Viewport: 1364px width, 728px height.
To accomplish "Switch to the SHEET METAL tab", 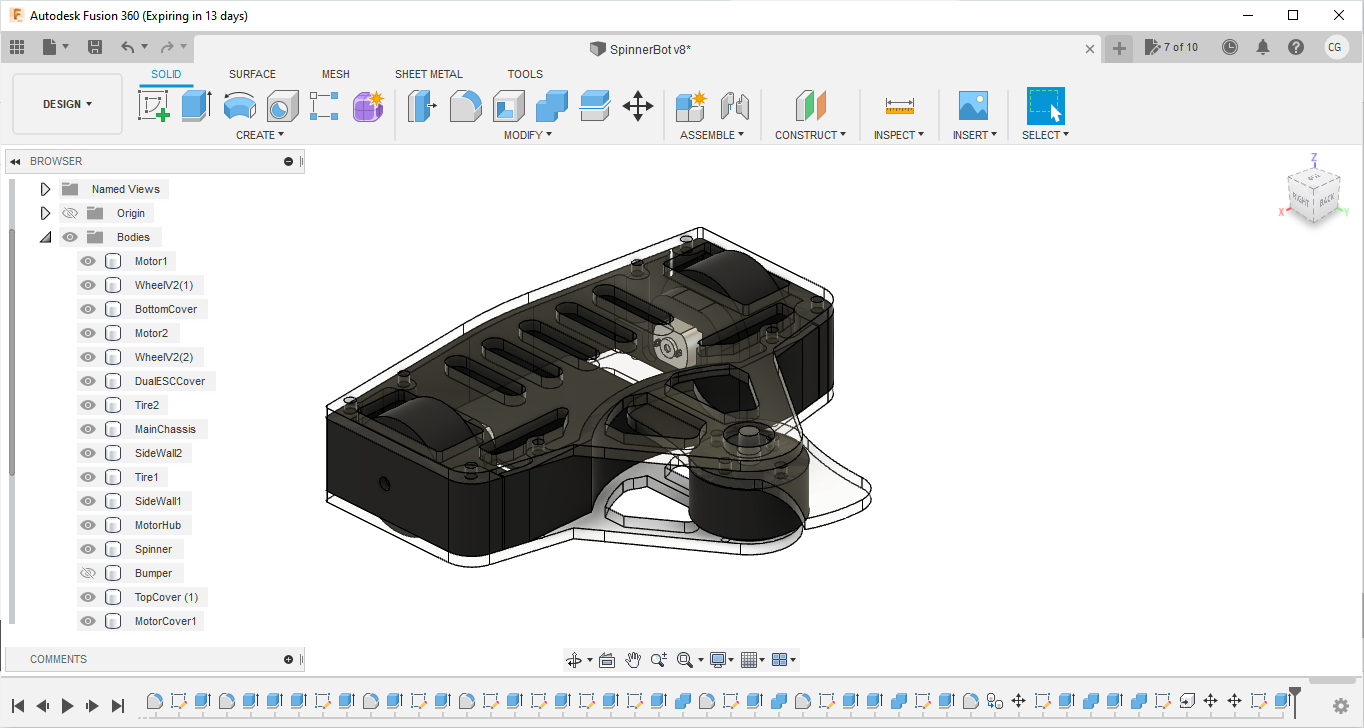I will pyautogui.click(x=429, y=74).
